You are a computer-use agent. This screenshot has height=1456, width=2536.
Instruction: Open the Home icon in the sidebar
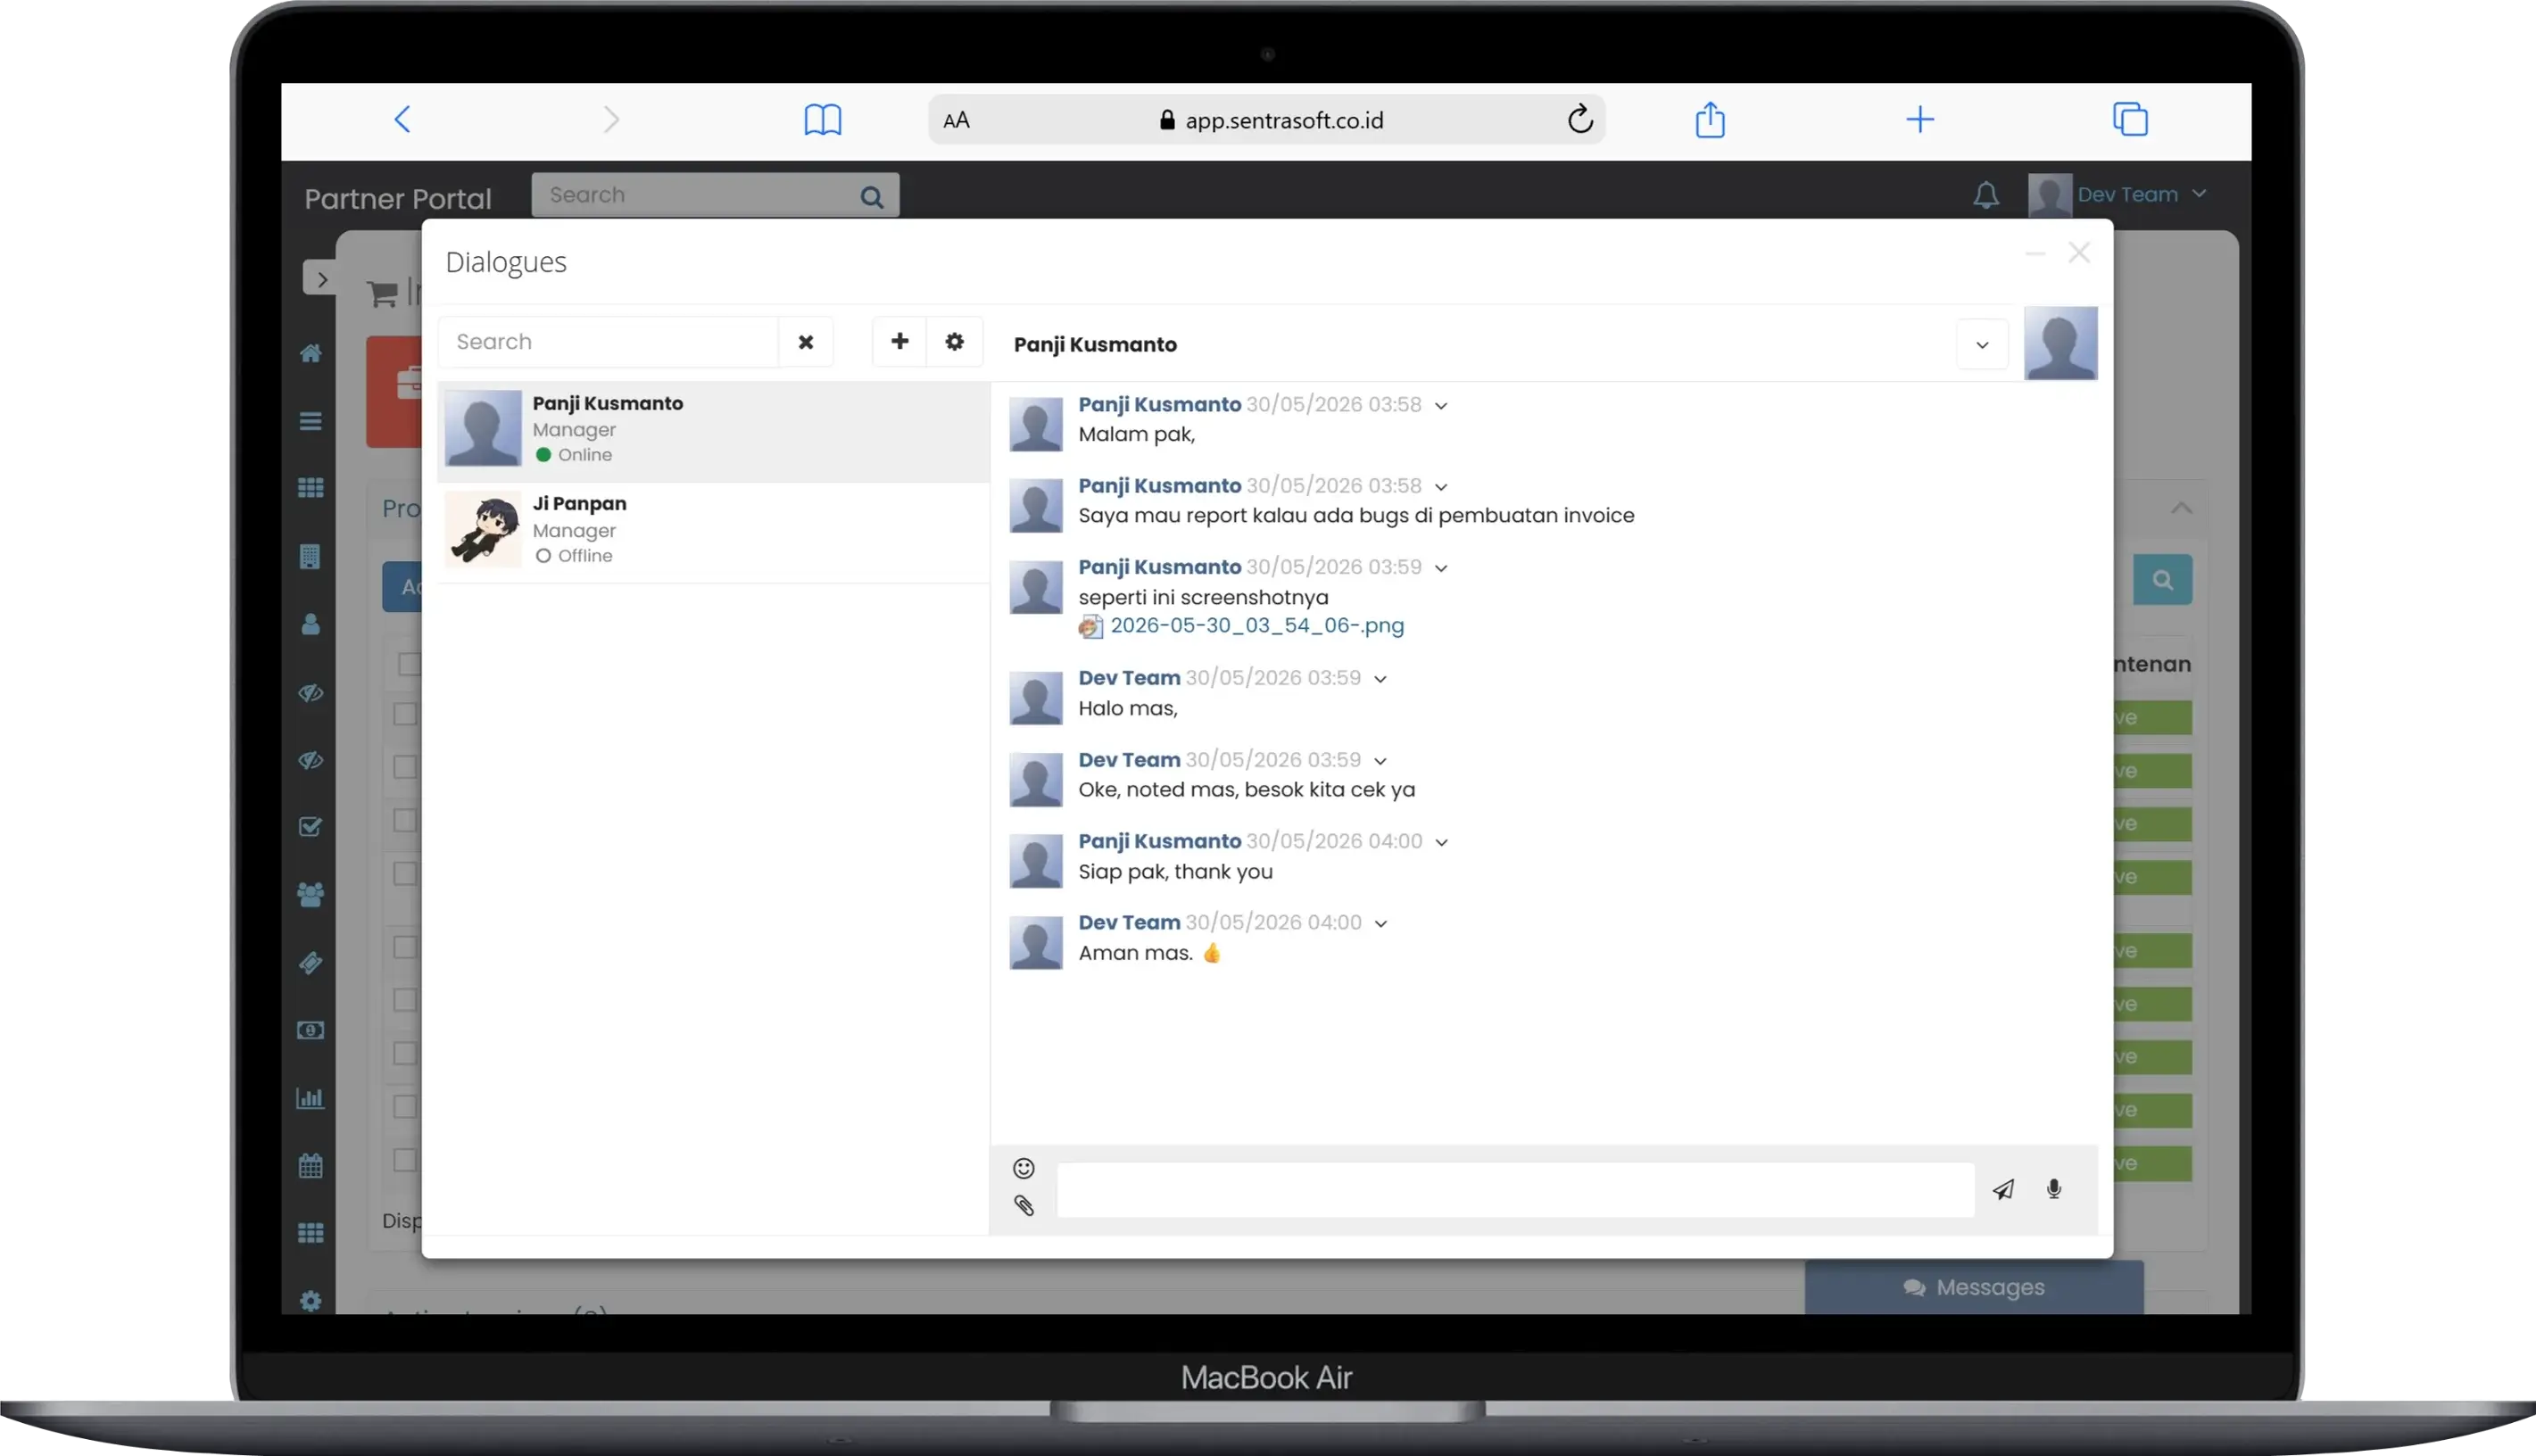[311, 353]
